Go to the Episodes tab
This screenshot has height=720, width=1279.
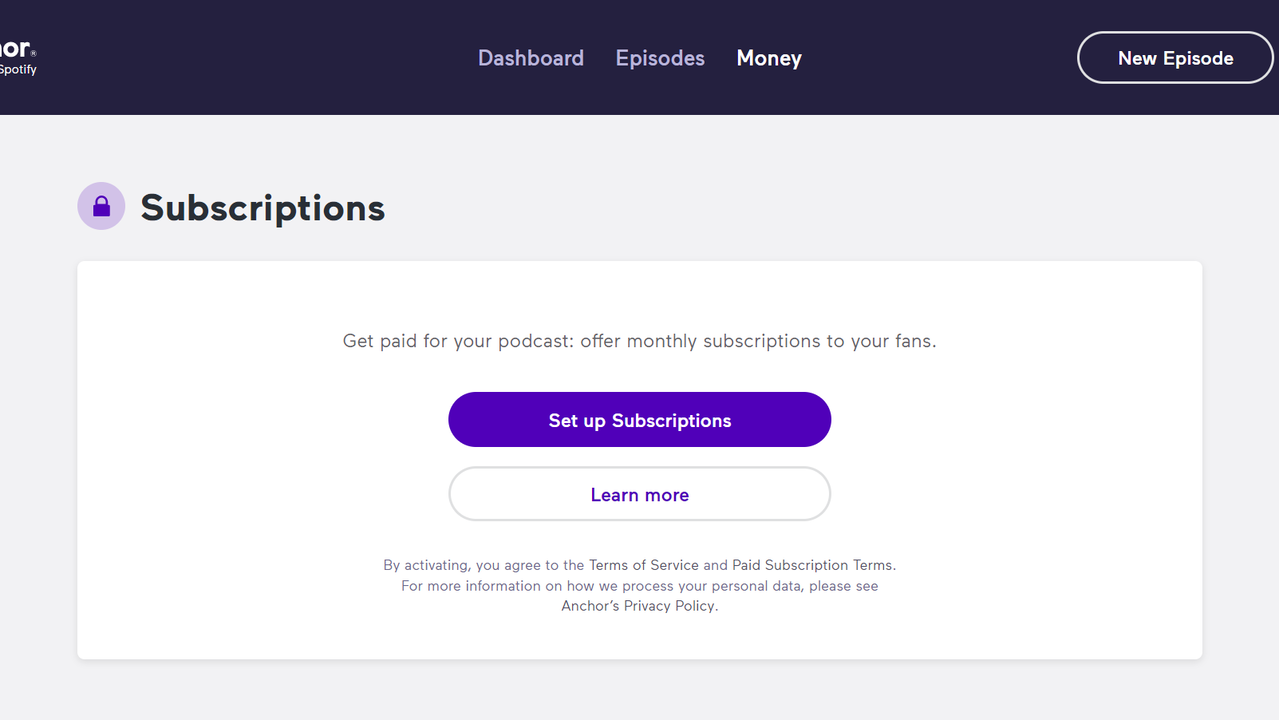pos(660,58)
